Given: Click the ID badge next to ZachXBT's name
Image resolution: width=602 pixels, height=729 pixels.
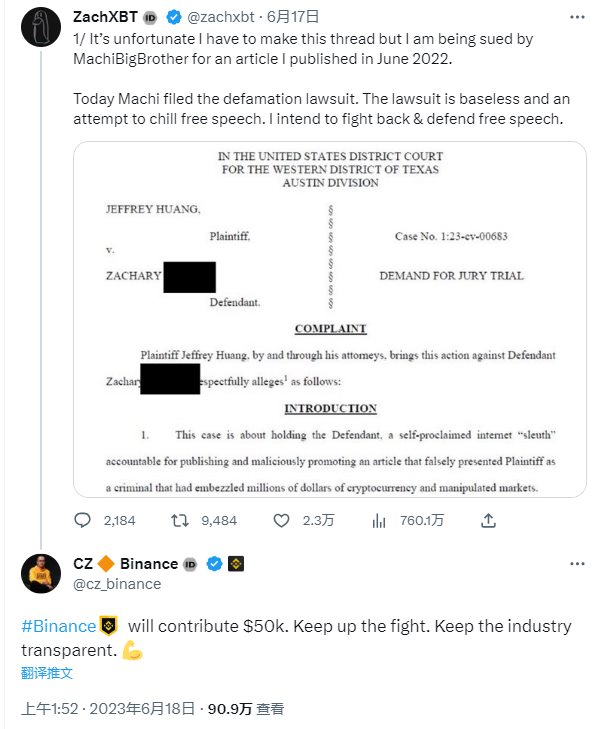Looking at the screenshot, I should 151,18.
